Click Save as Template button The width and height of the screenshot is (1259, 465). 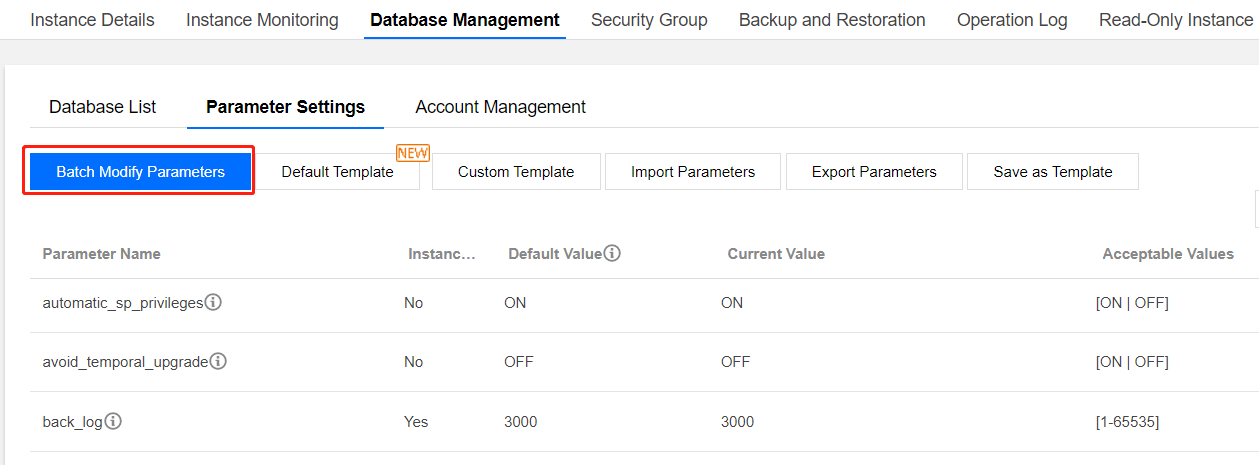[x=1053, y=172]
